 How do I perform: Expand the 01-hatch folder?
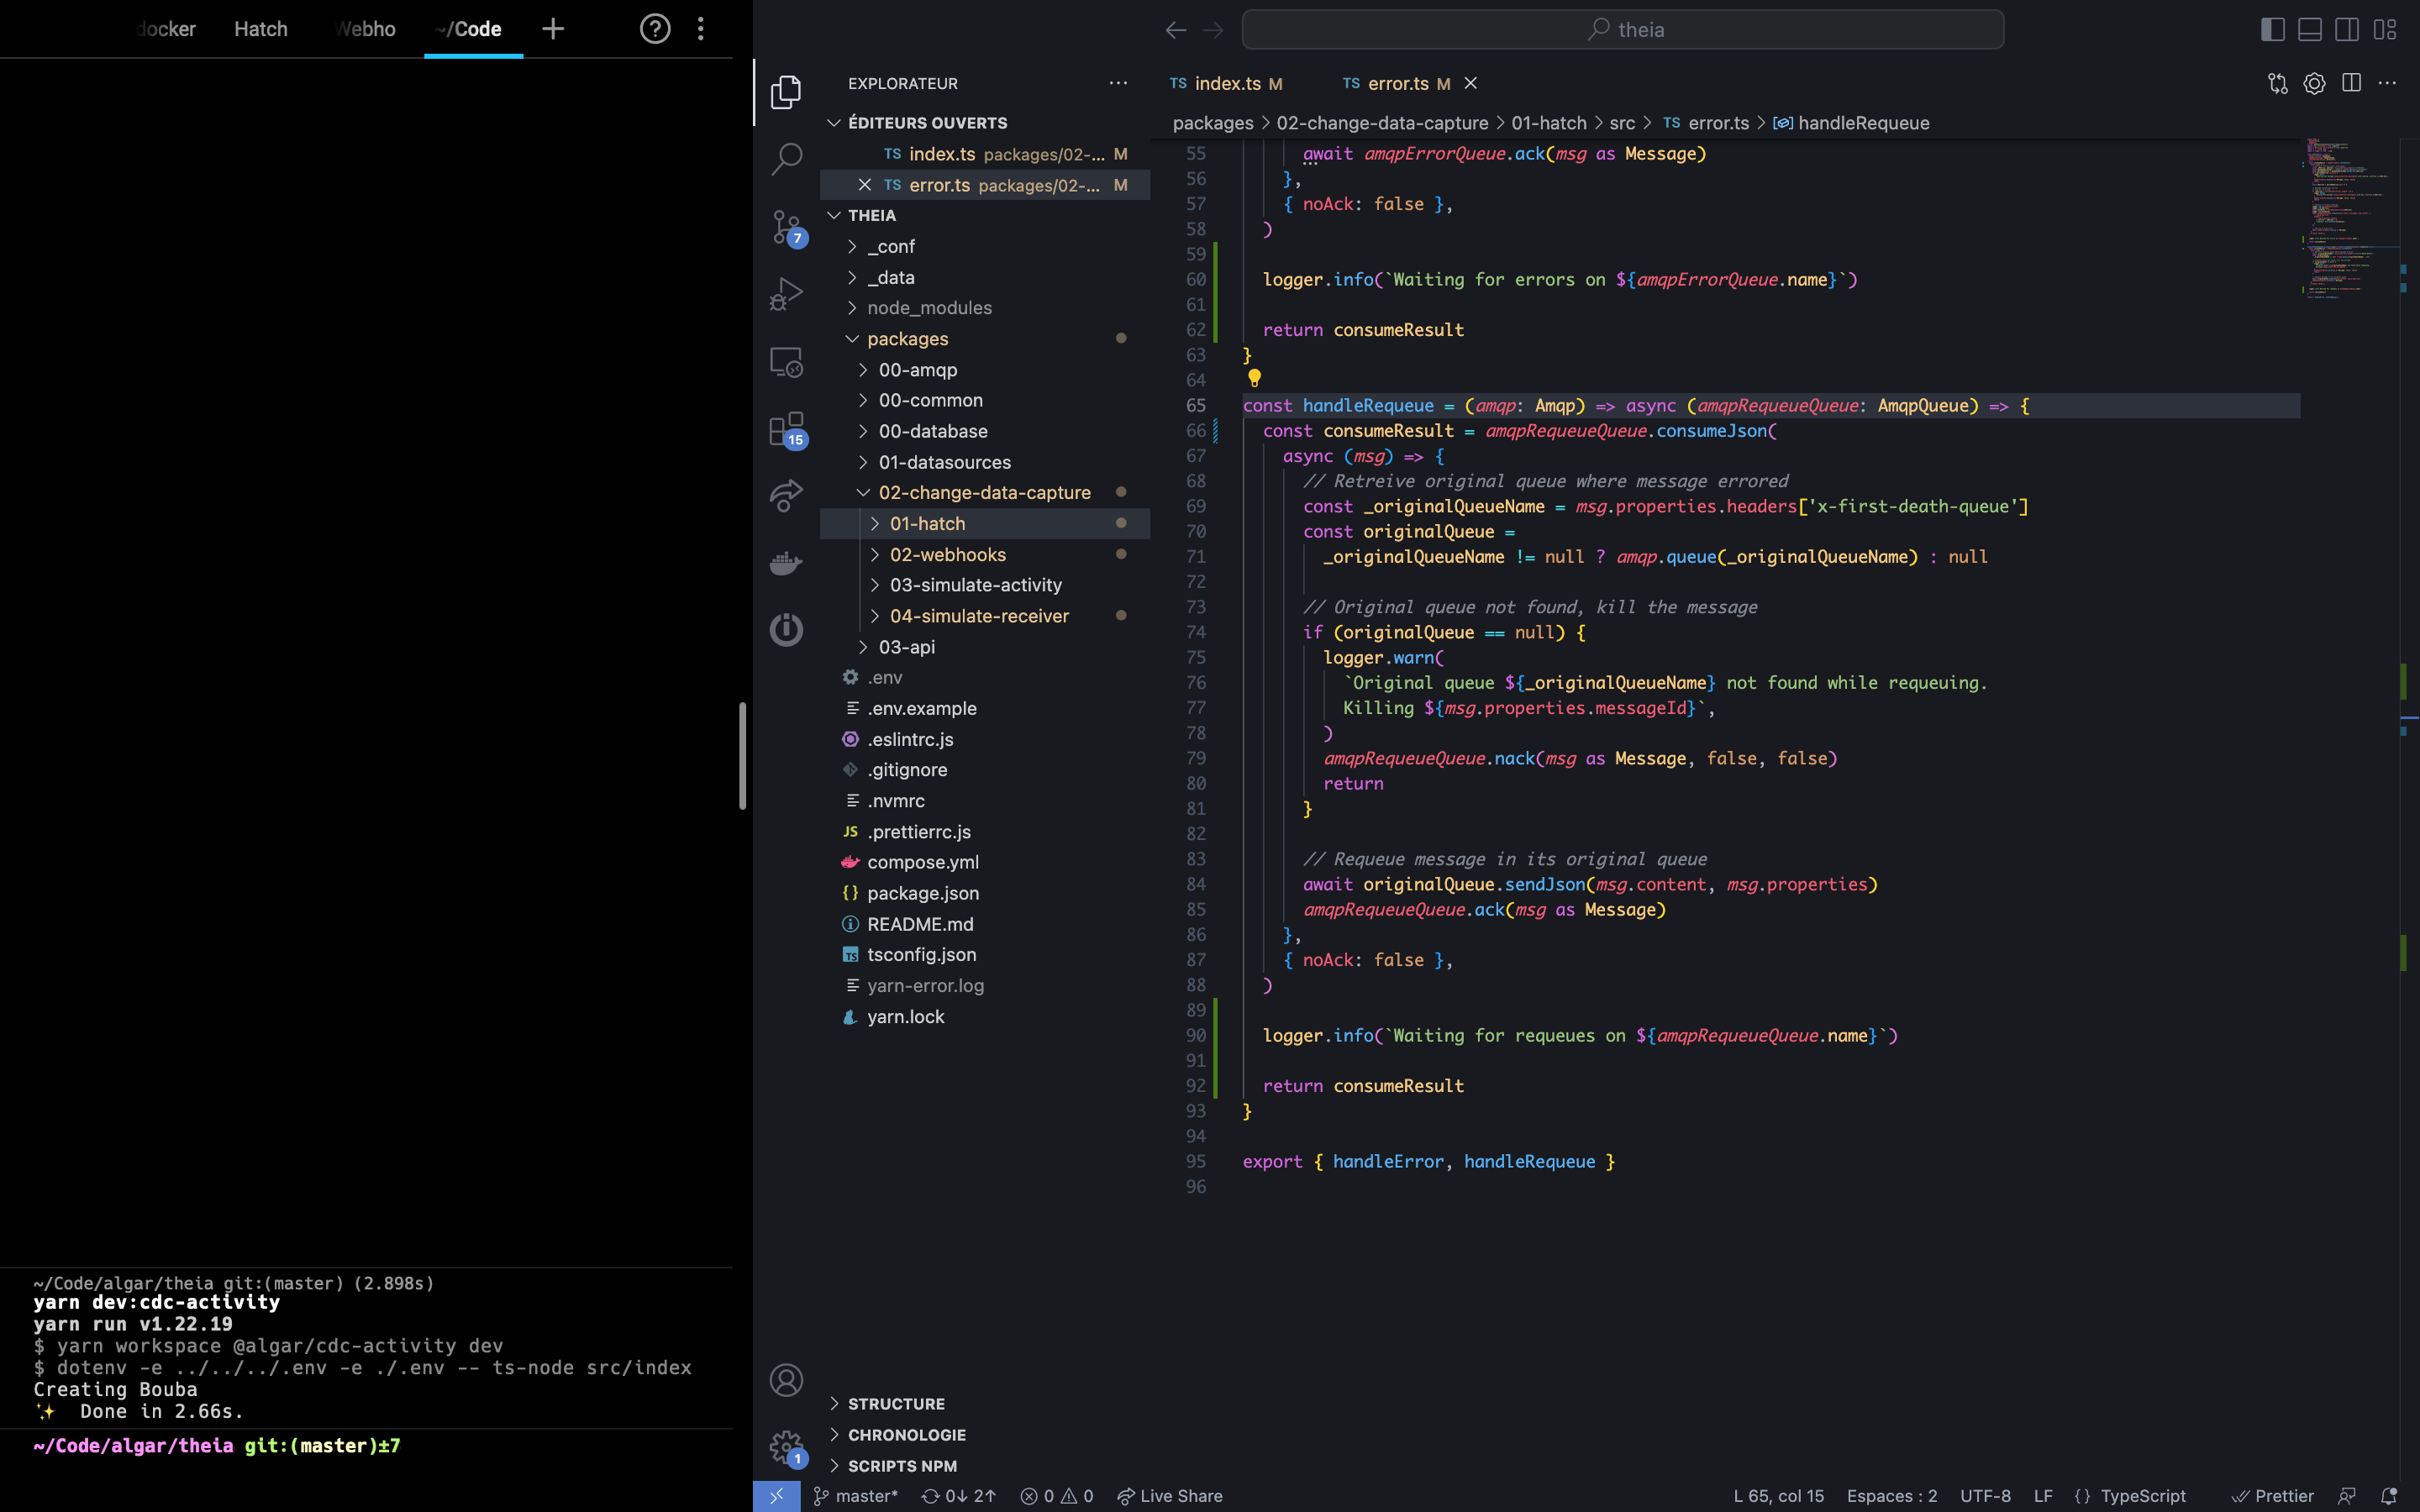click(985, 523)
